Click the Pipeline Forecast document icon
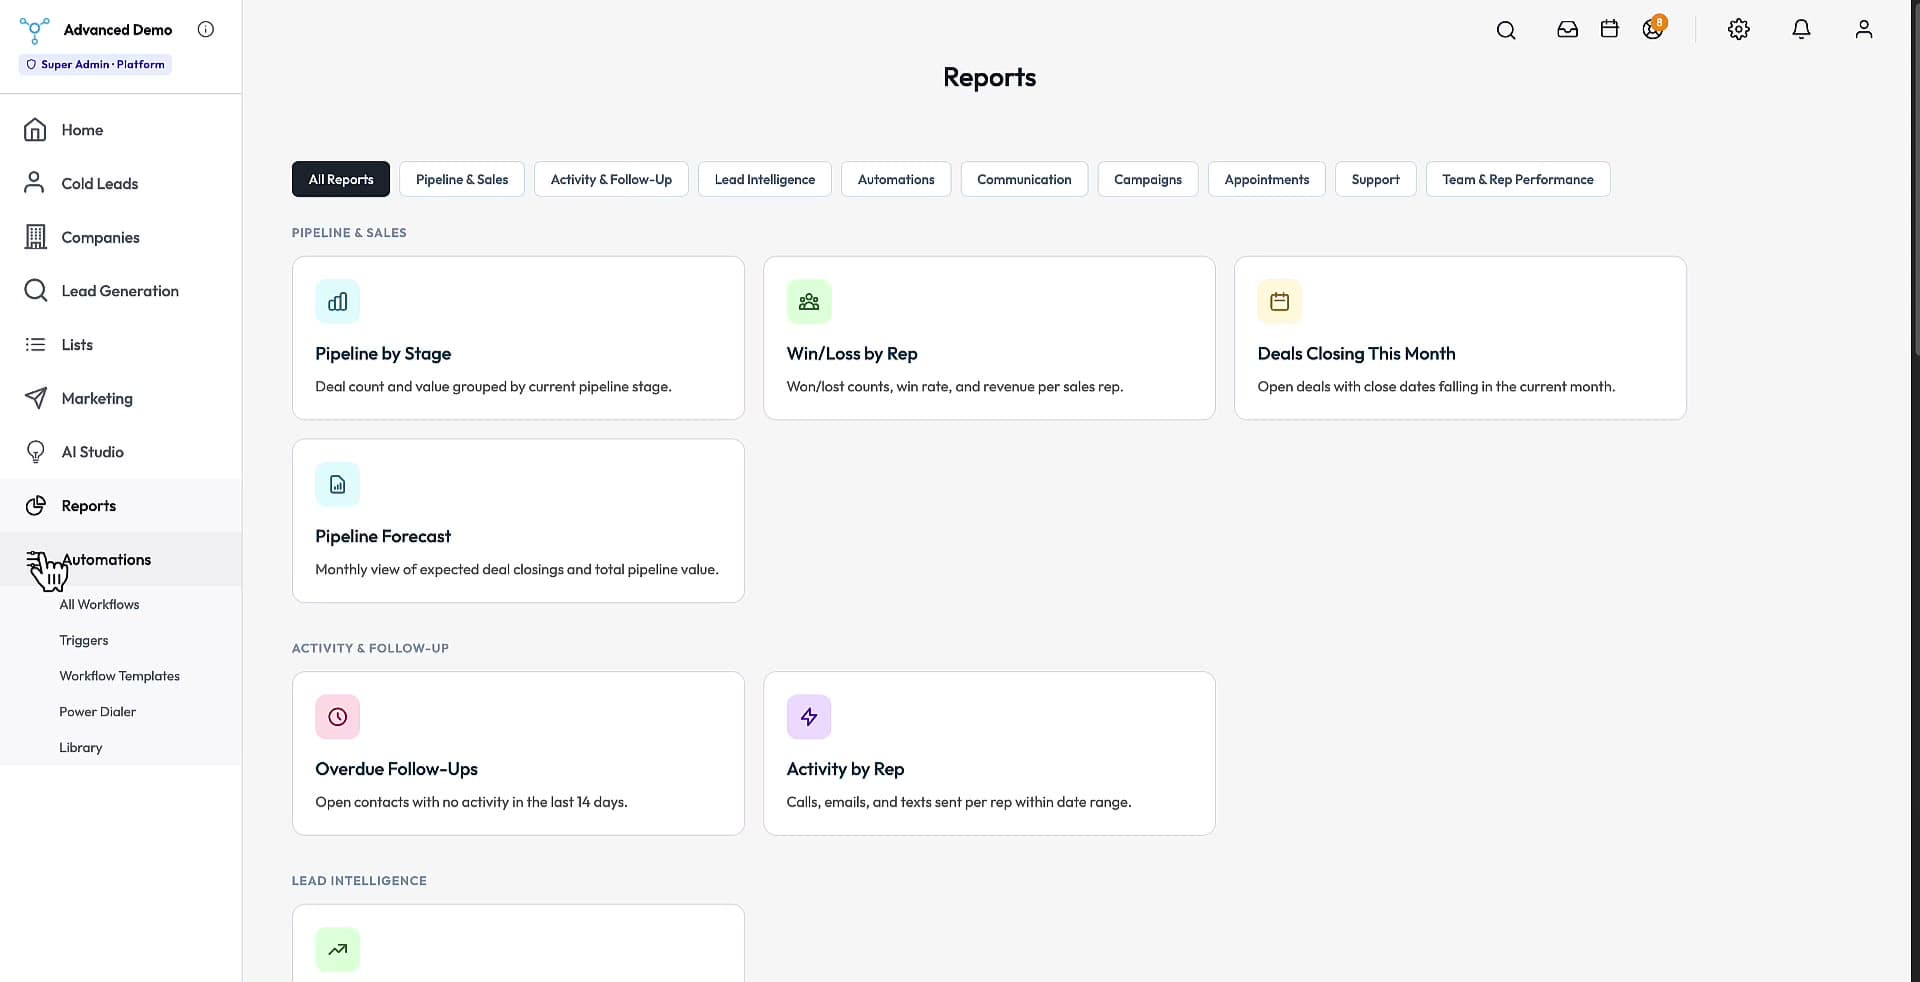Screen dimensions: 1920x982 (x=338, y=485)
